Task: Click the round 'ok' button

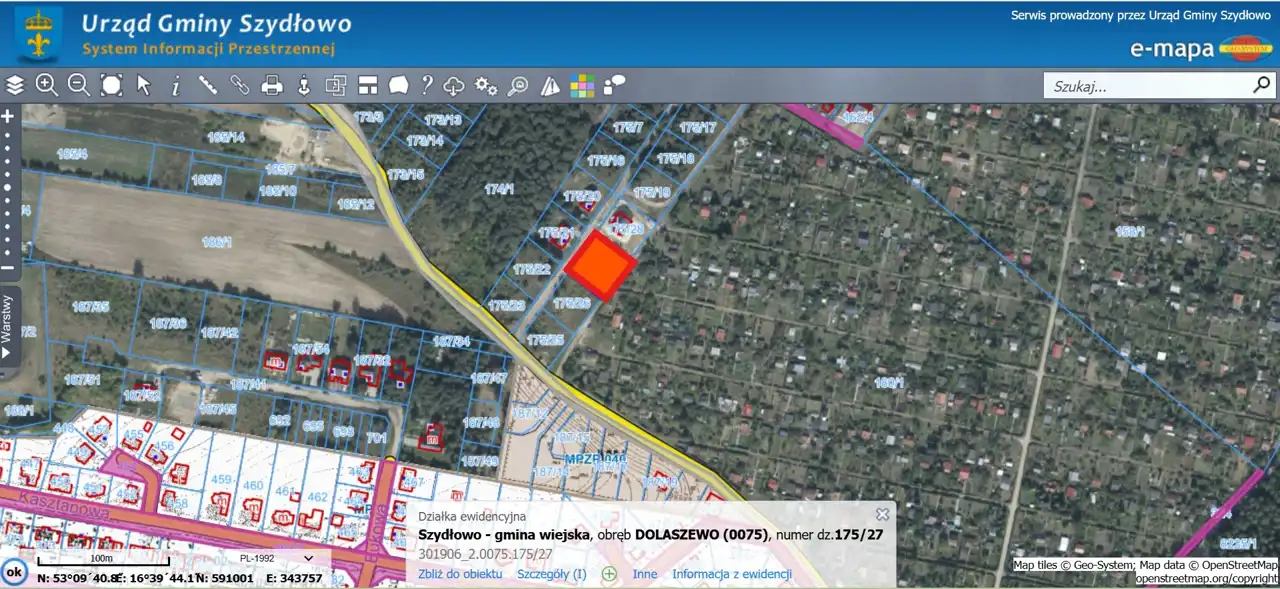Action: pos(14,572)
